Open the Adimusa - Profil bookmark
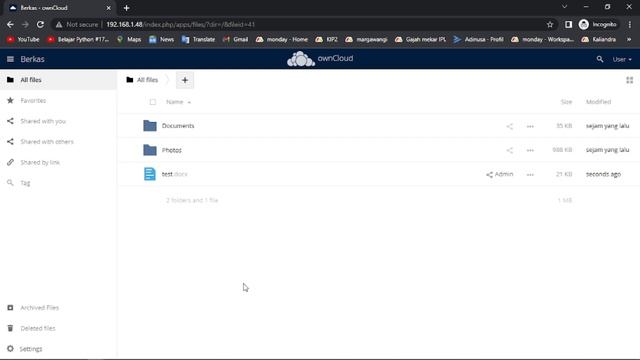 [478, 39]
